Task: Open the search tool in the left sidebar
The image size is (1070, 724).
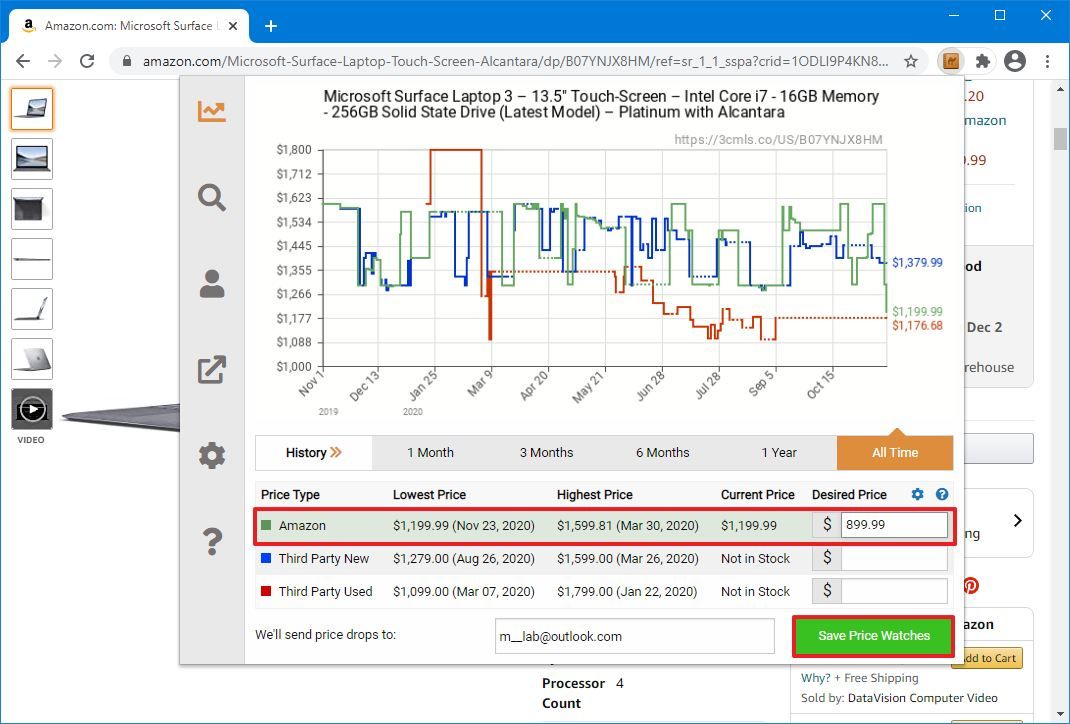Action: point(210,197)
